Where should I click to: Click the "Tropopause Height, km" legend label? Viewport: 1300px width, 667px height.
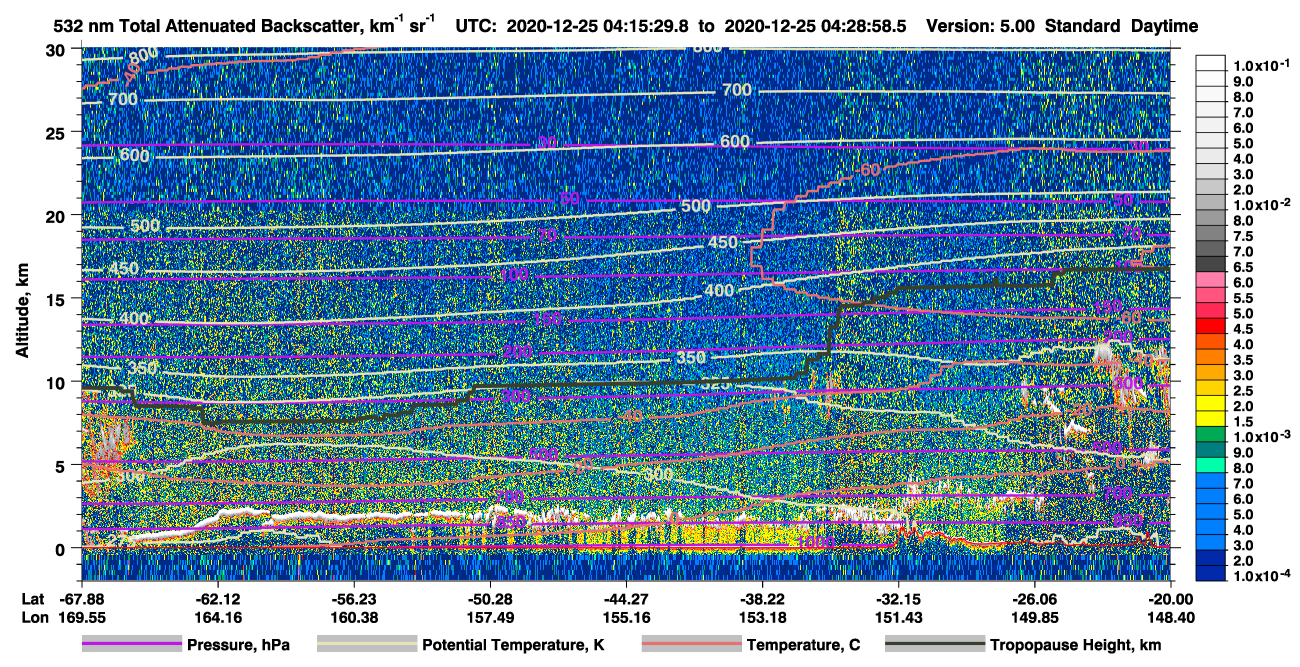1076,645
